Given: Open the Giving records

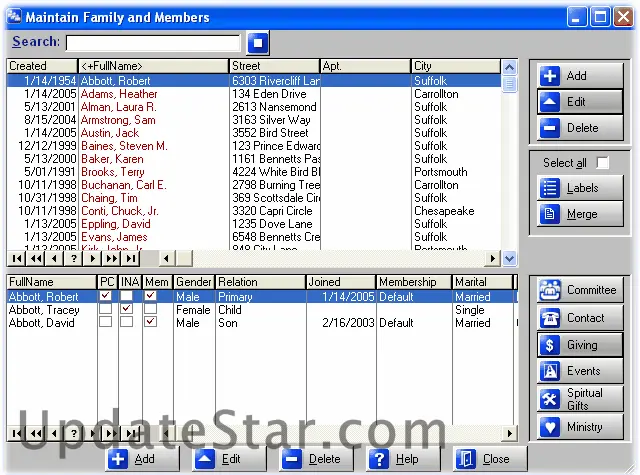Looking at the screenshot, I should [x=580, y=345].
